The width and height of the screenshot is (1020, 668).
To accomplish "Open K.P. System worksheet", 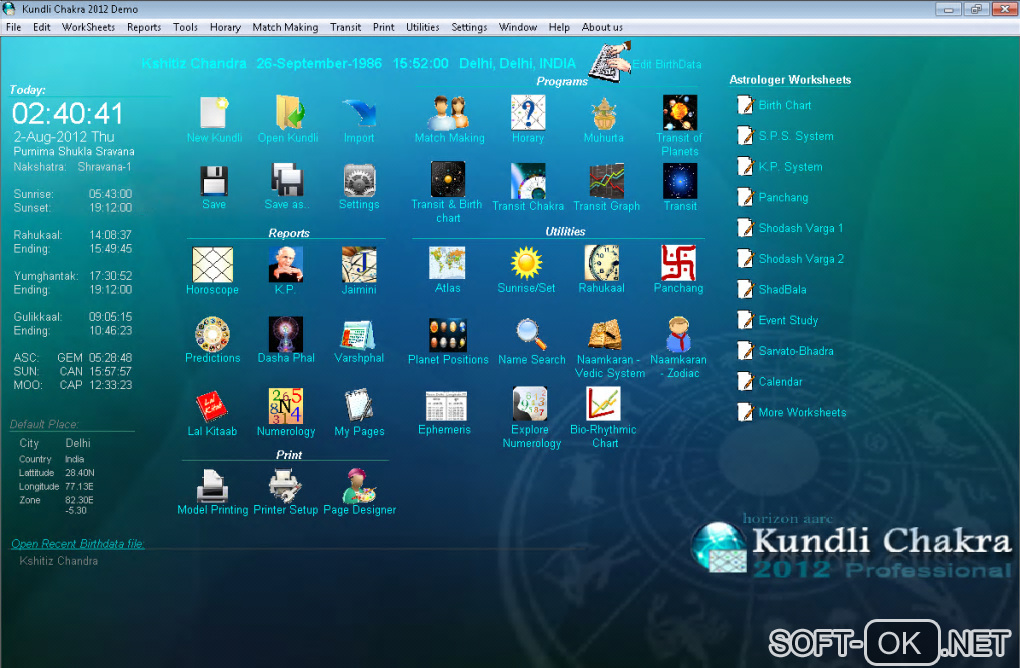I will [790, 167].
